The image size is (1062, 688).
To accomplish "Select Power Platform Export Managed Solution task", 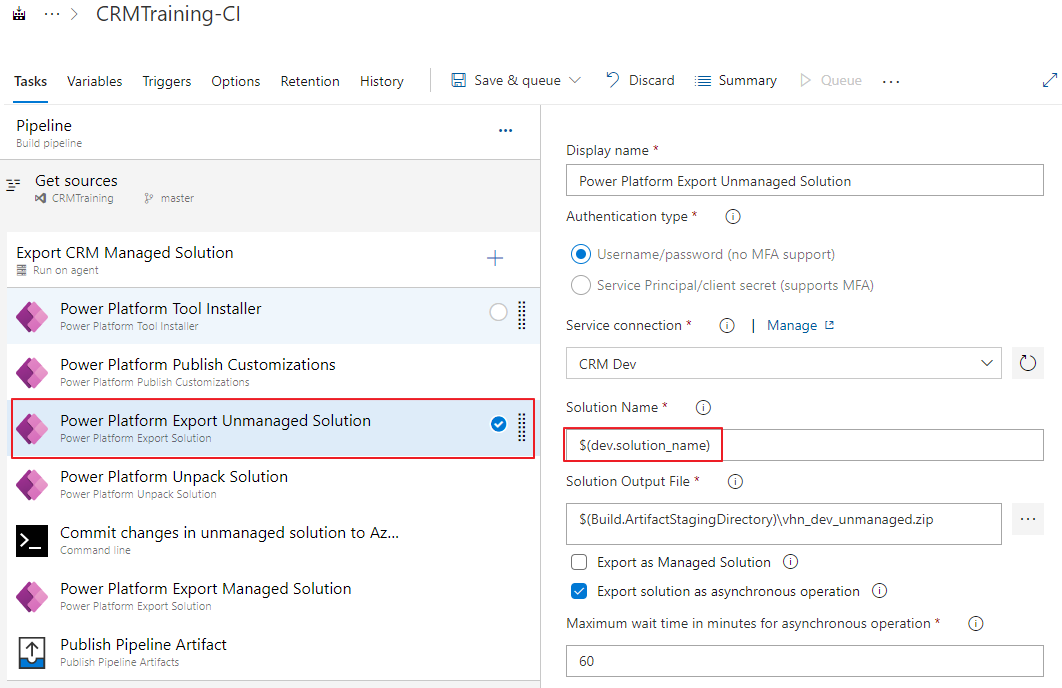I will [x=274, y=597].
